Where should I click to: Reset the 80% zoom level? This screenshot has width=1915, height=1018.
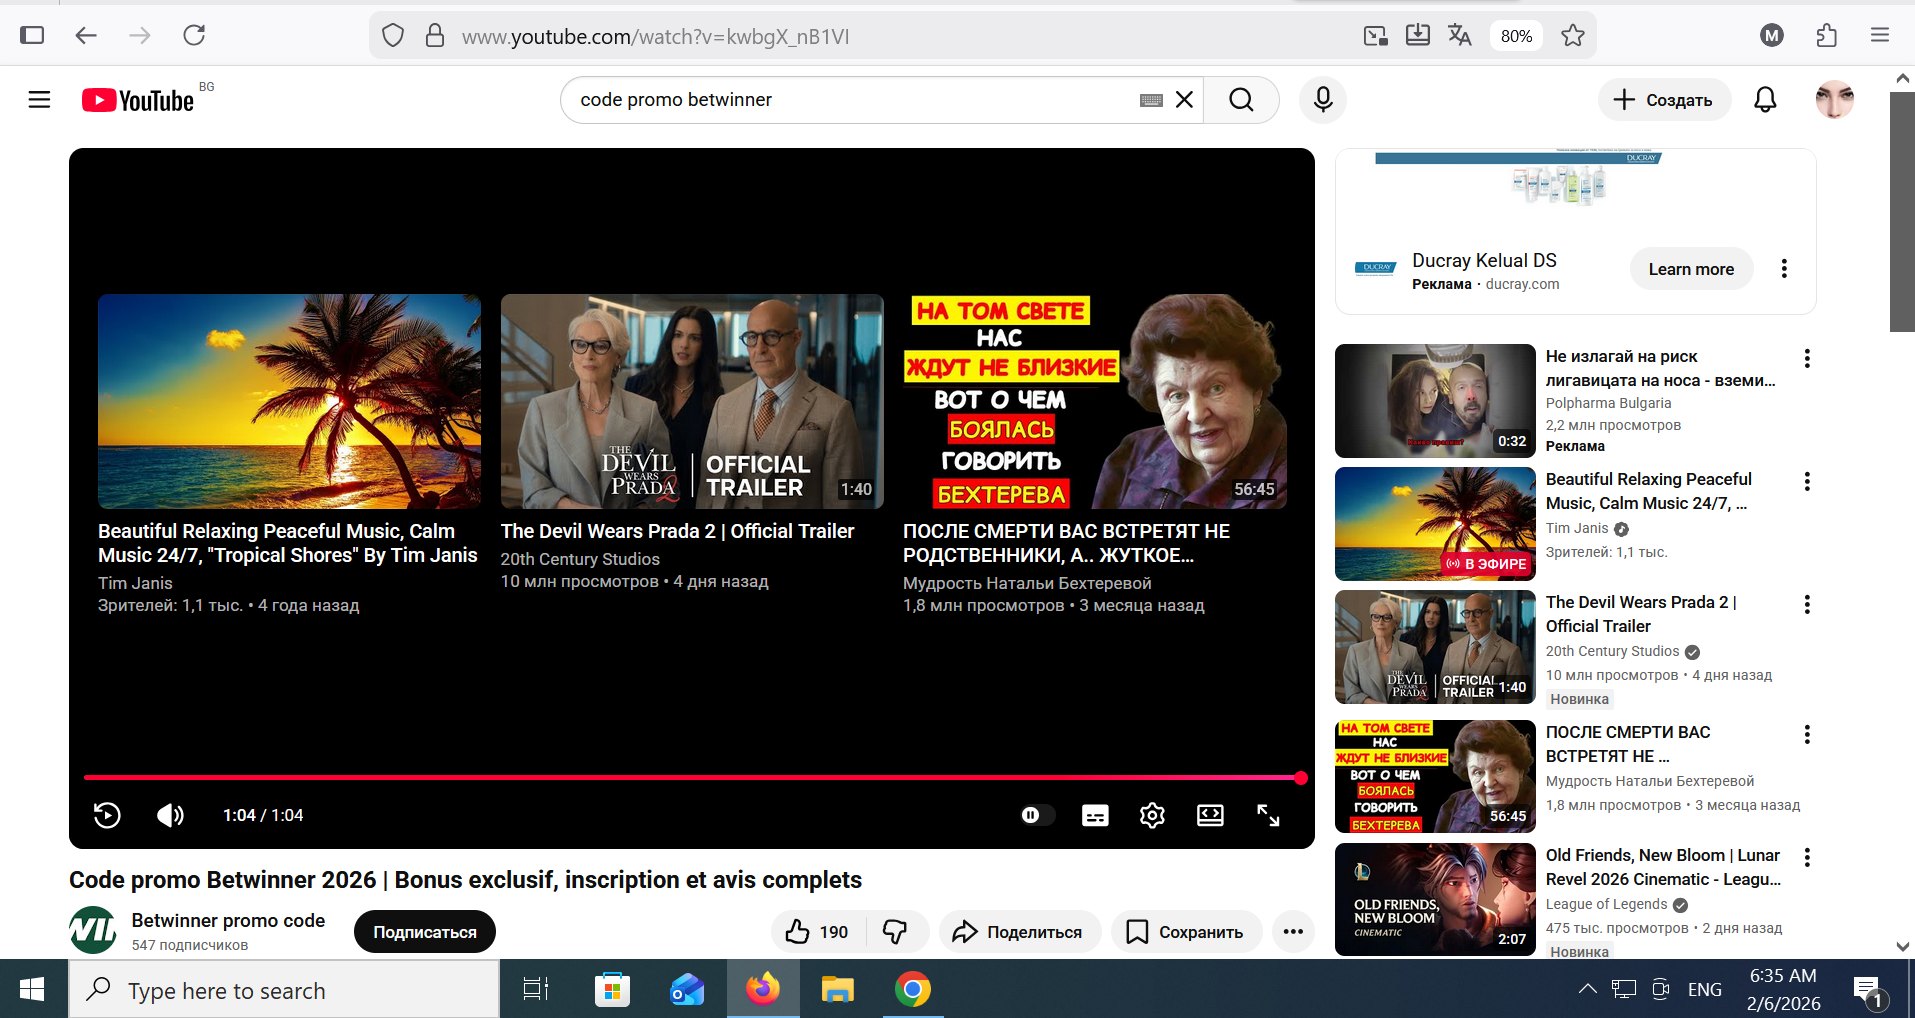[x=1516, y=36]
